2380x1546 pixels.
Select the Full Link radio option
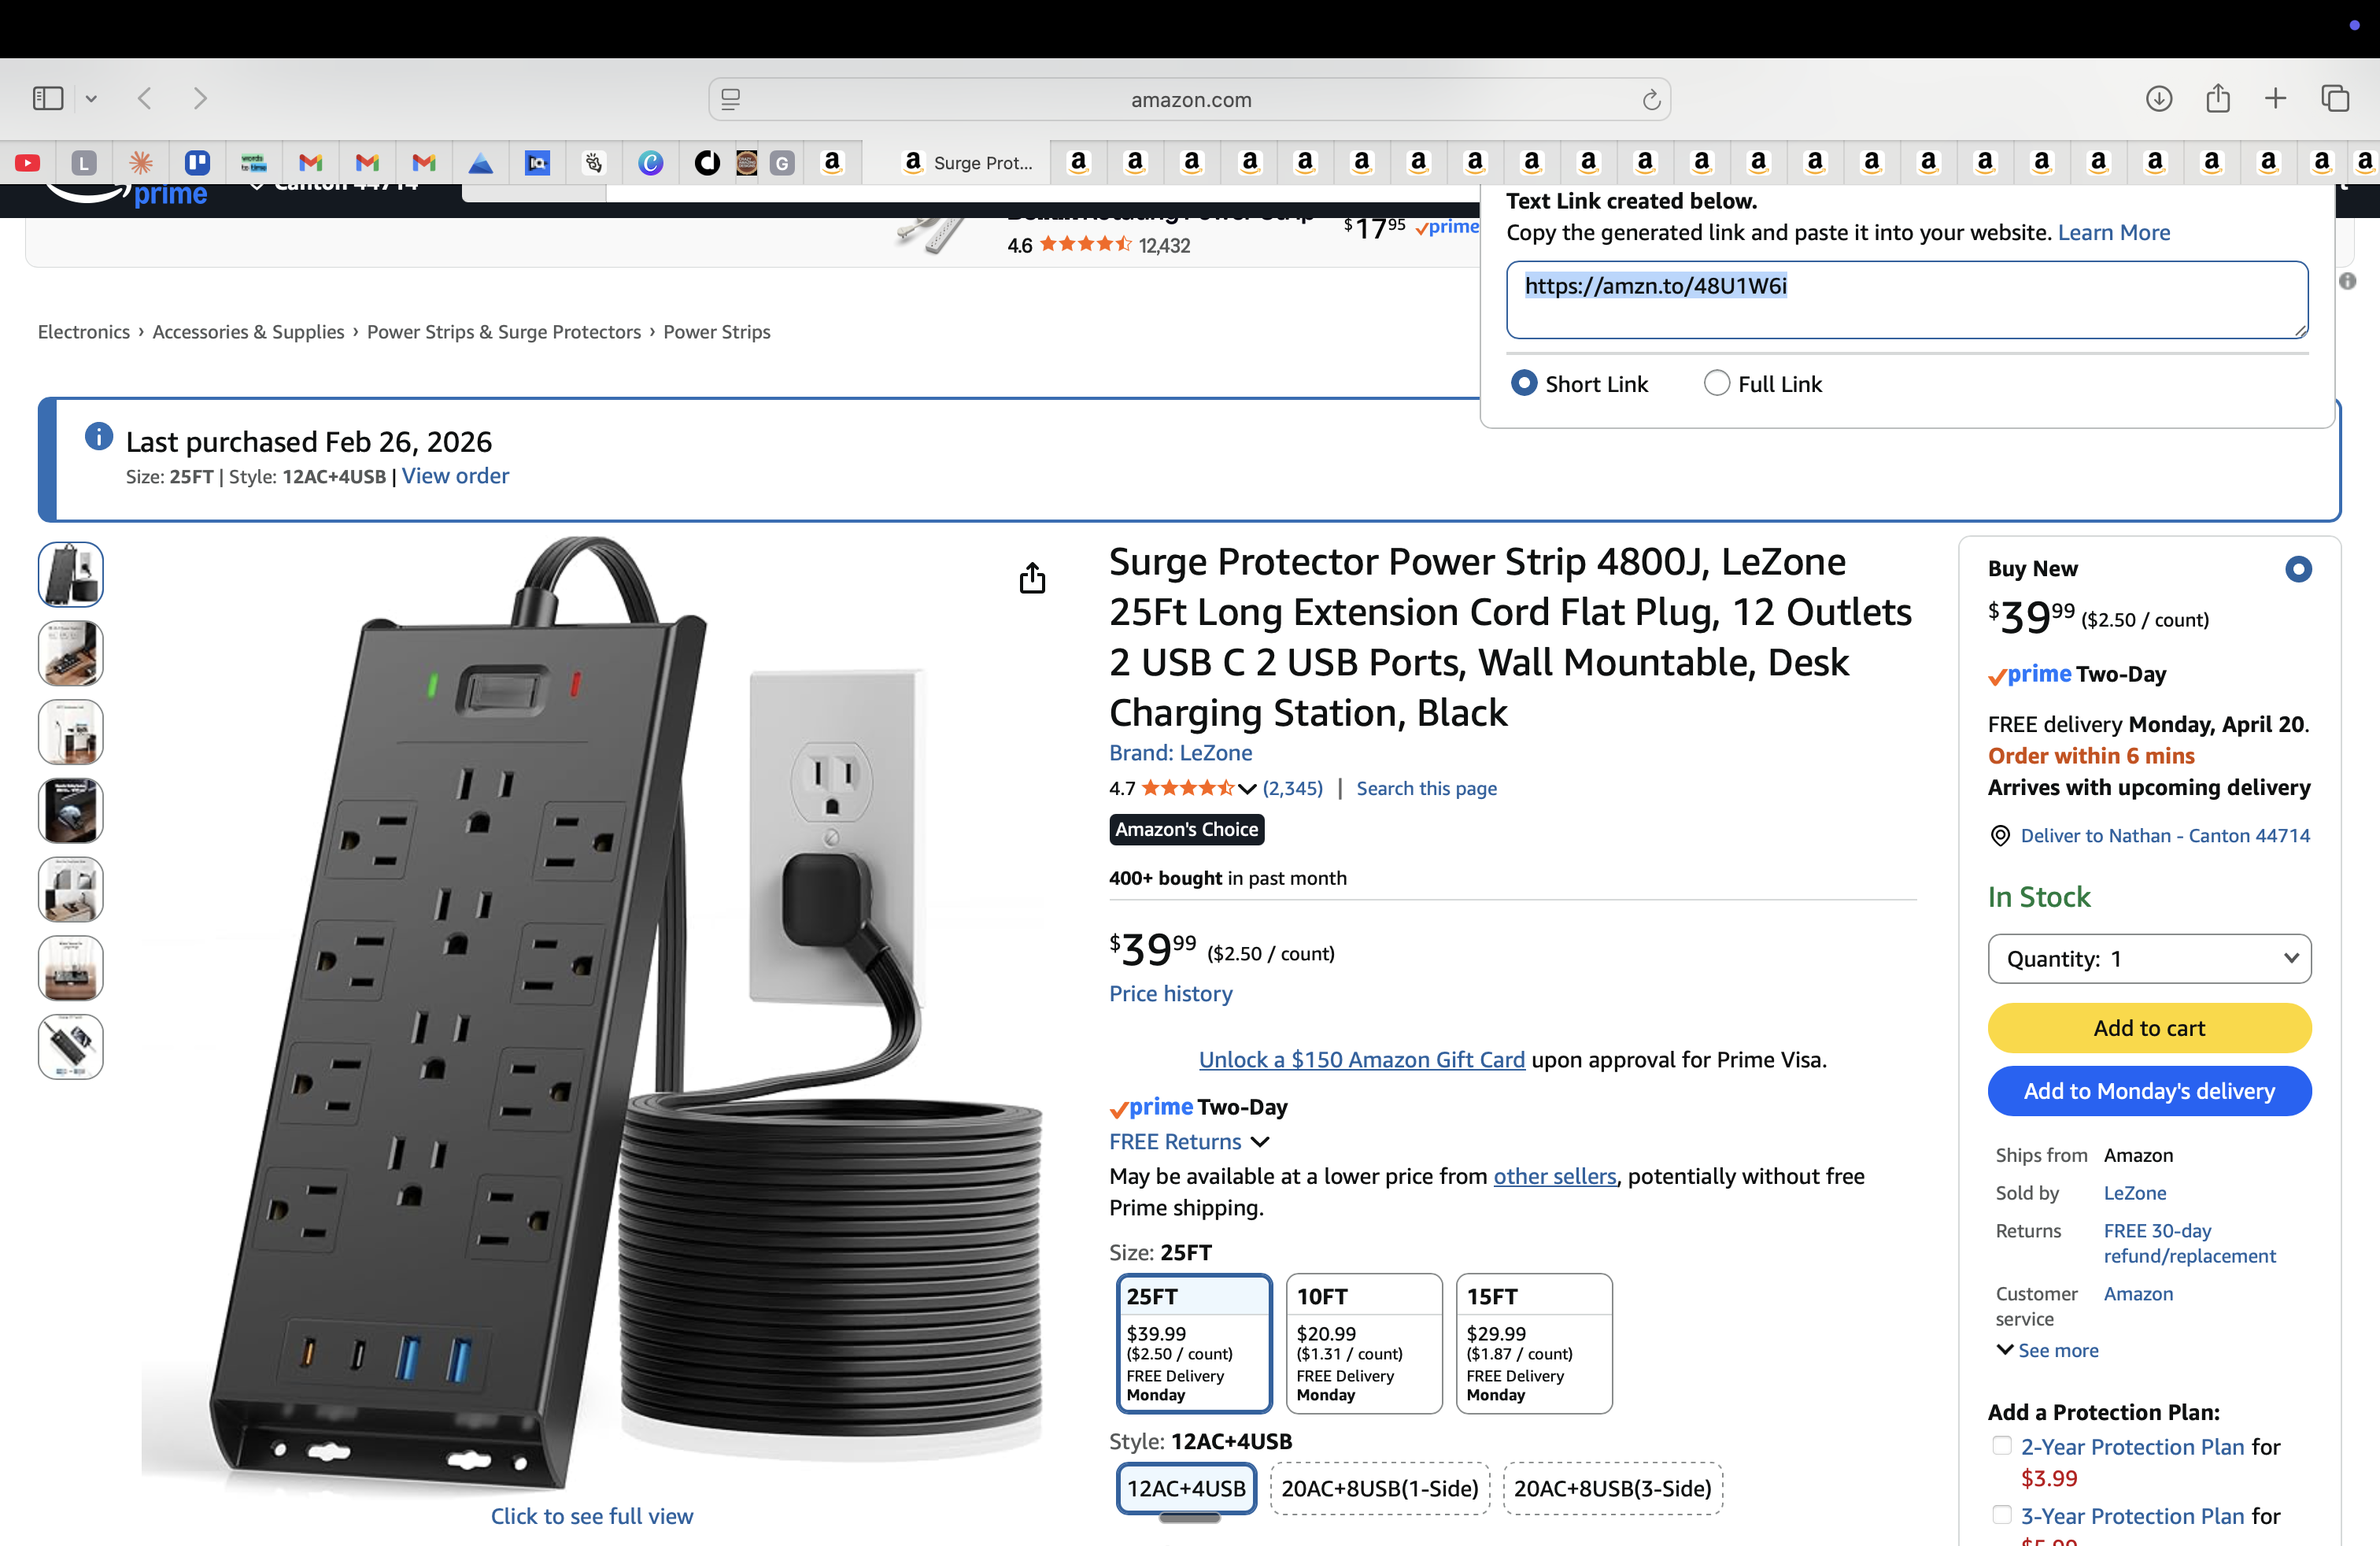pos(1716,383)
